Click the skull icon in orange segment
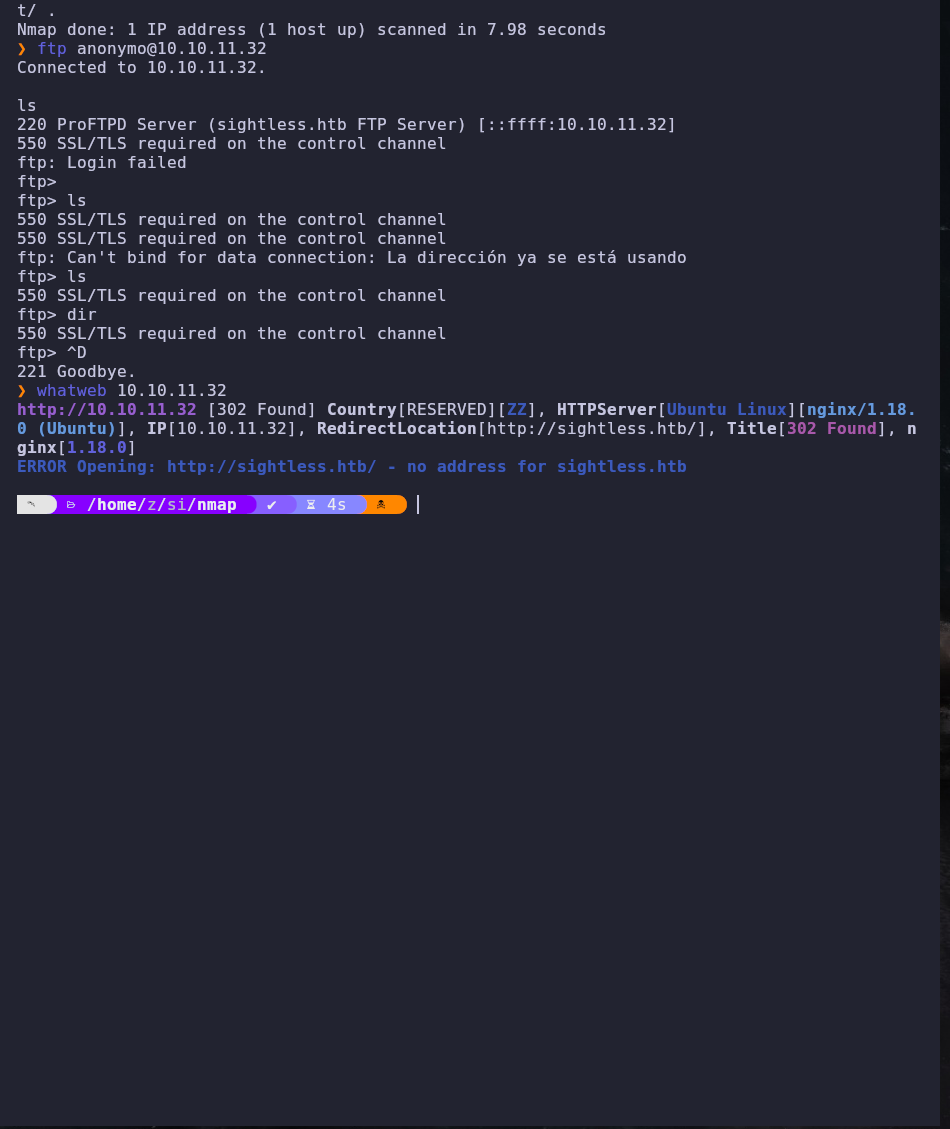The width and height of the screenshot is (950, 1129). 381,505
